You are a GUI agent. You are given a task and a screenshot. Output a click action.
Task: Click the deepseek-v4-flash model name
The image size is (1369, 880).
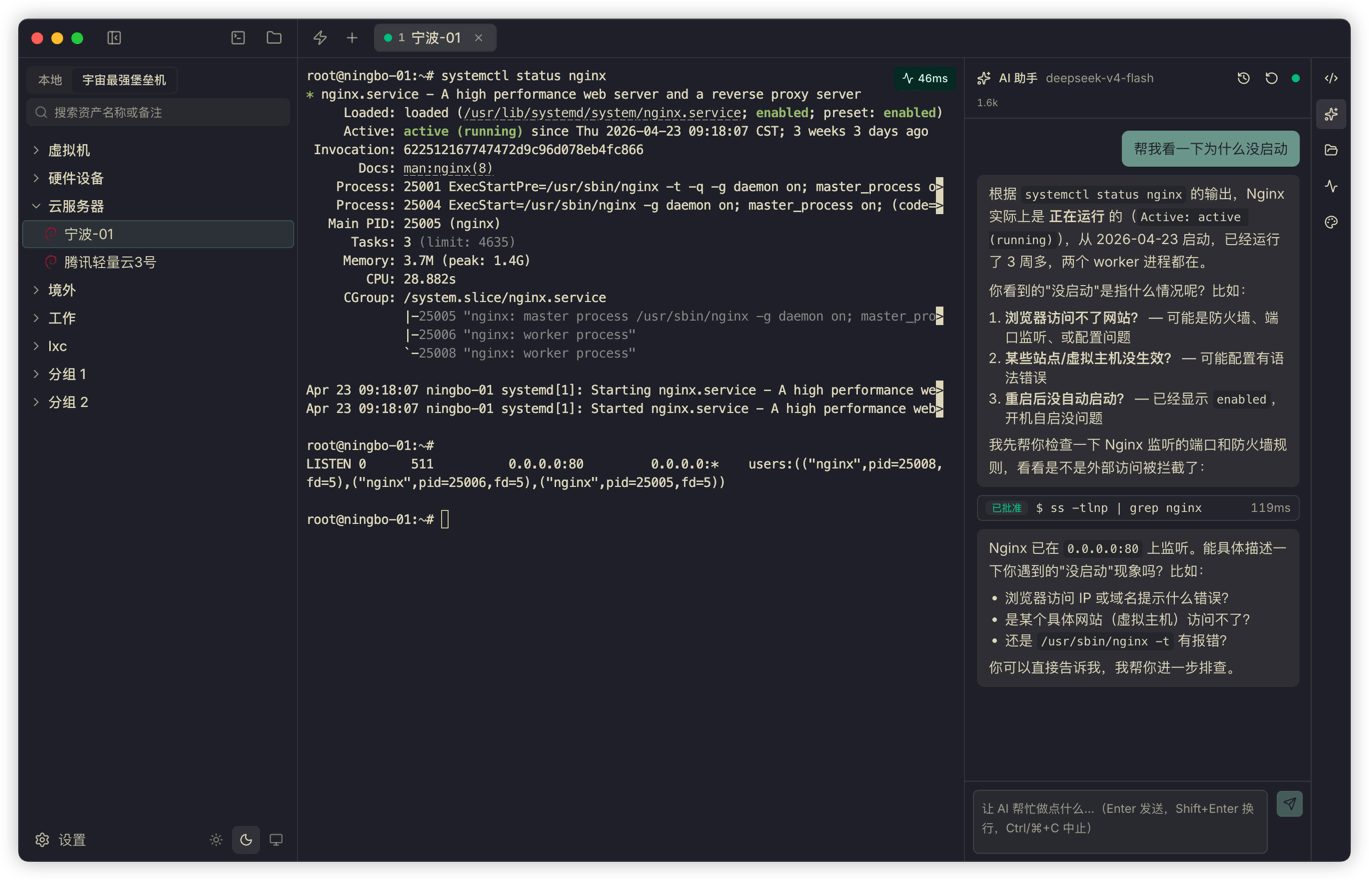(x=1100, y=78)
